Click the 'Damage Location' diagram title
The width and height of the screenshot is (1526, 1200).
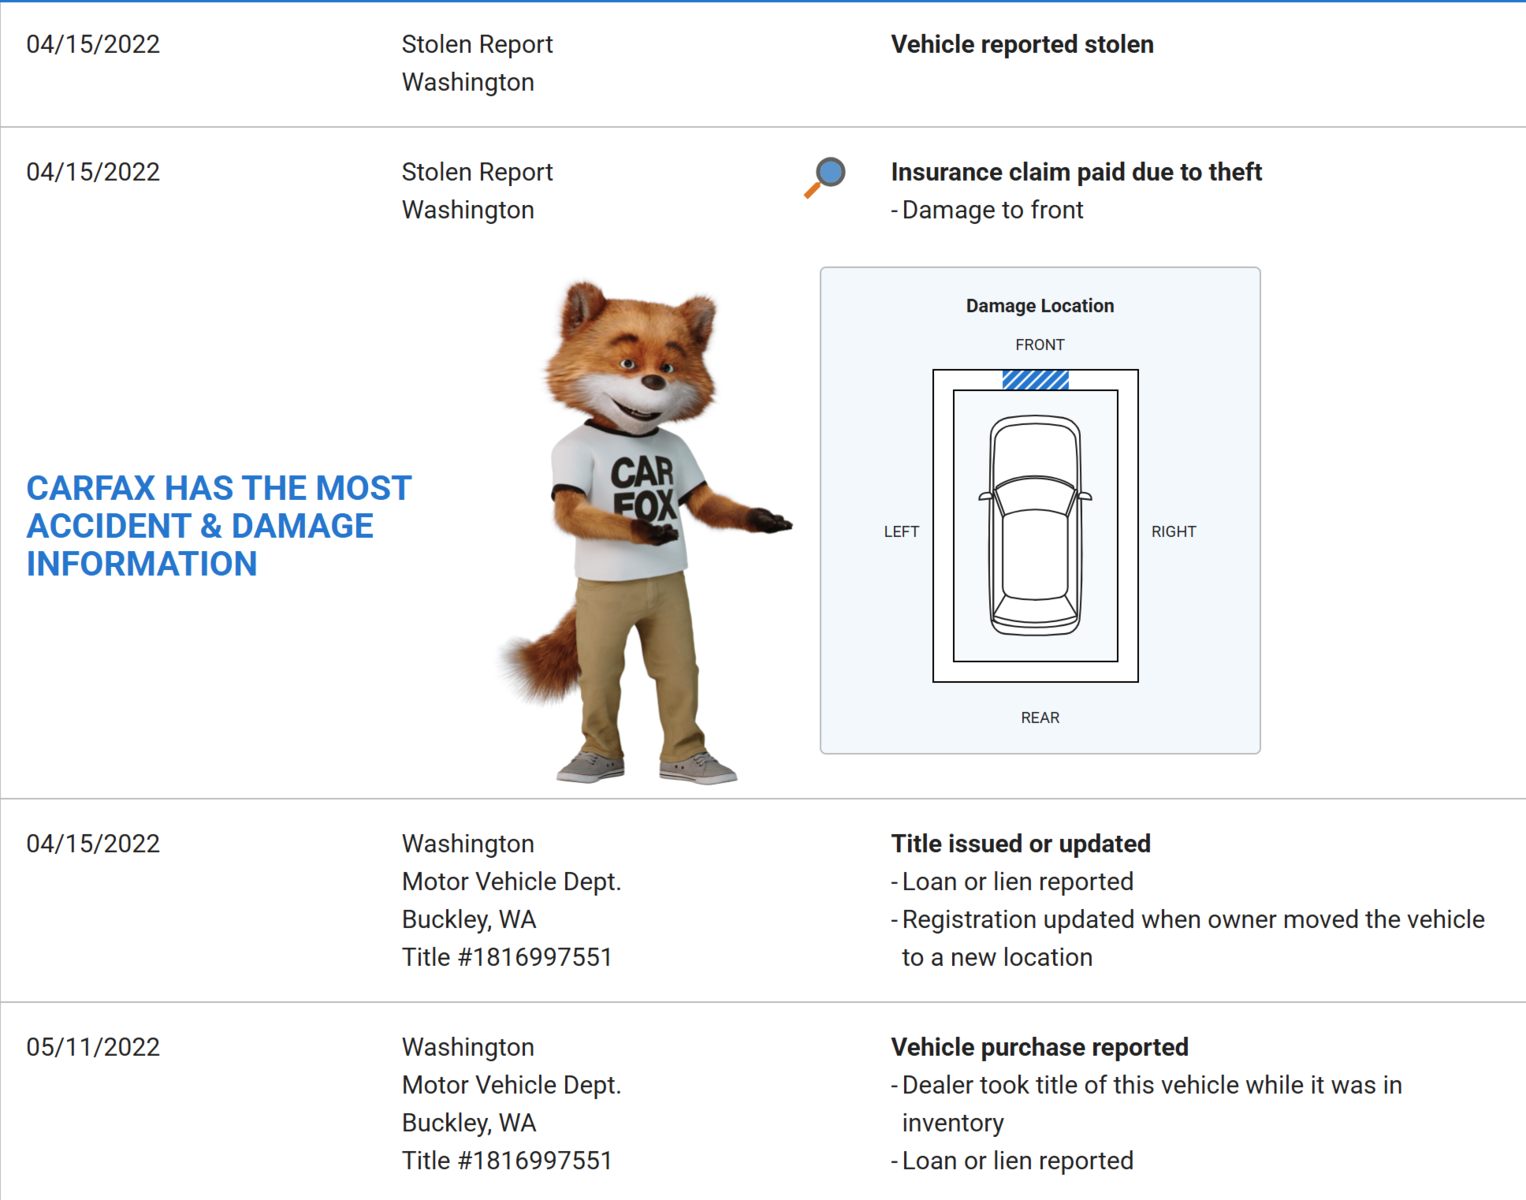[1039, 306]
